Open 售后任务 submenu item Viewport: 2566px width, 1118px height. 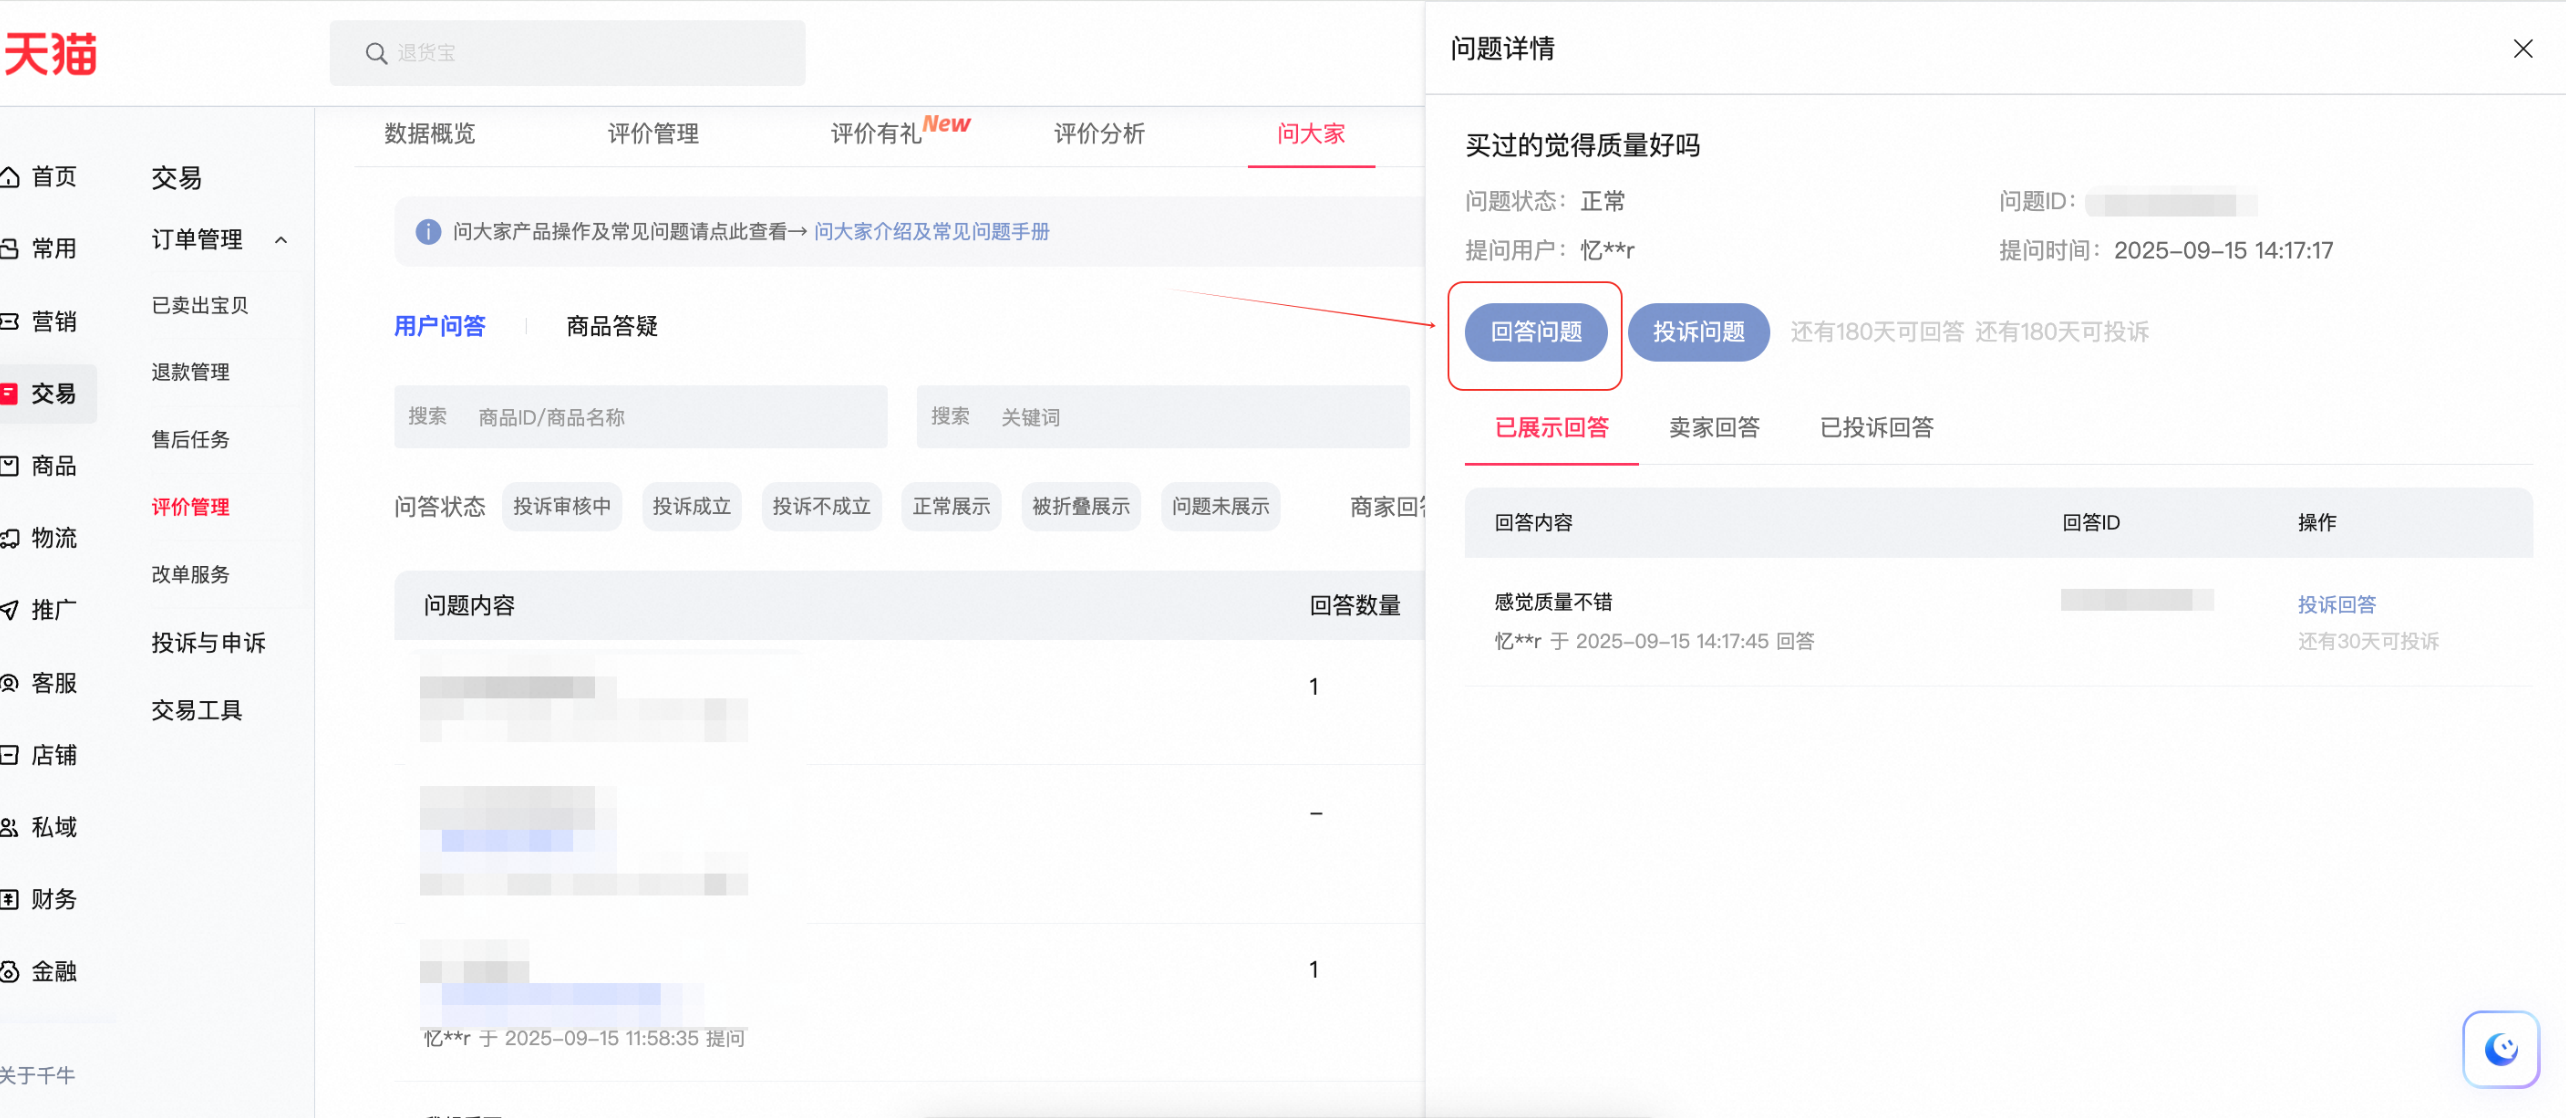(190, 439)
